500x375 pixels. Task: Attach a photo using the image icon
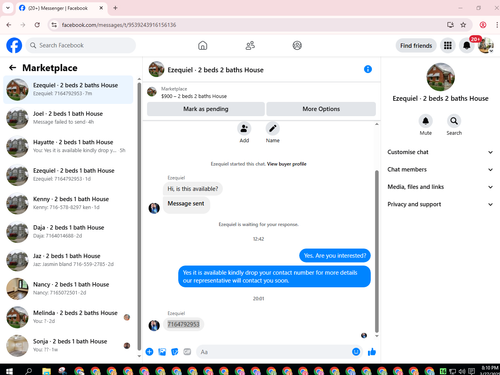point(162,352)
